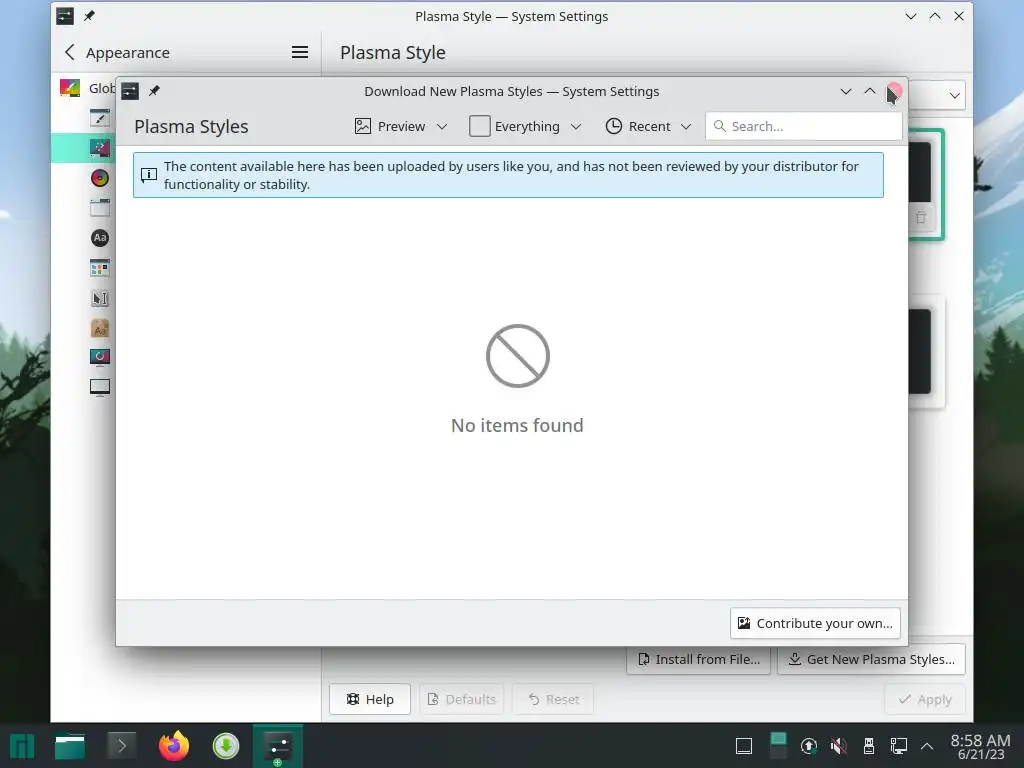Click the show desktop tray icon
This screenshot has width=1024, height=768.
tap(744, 746)
